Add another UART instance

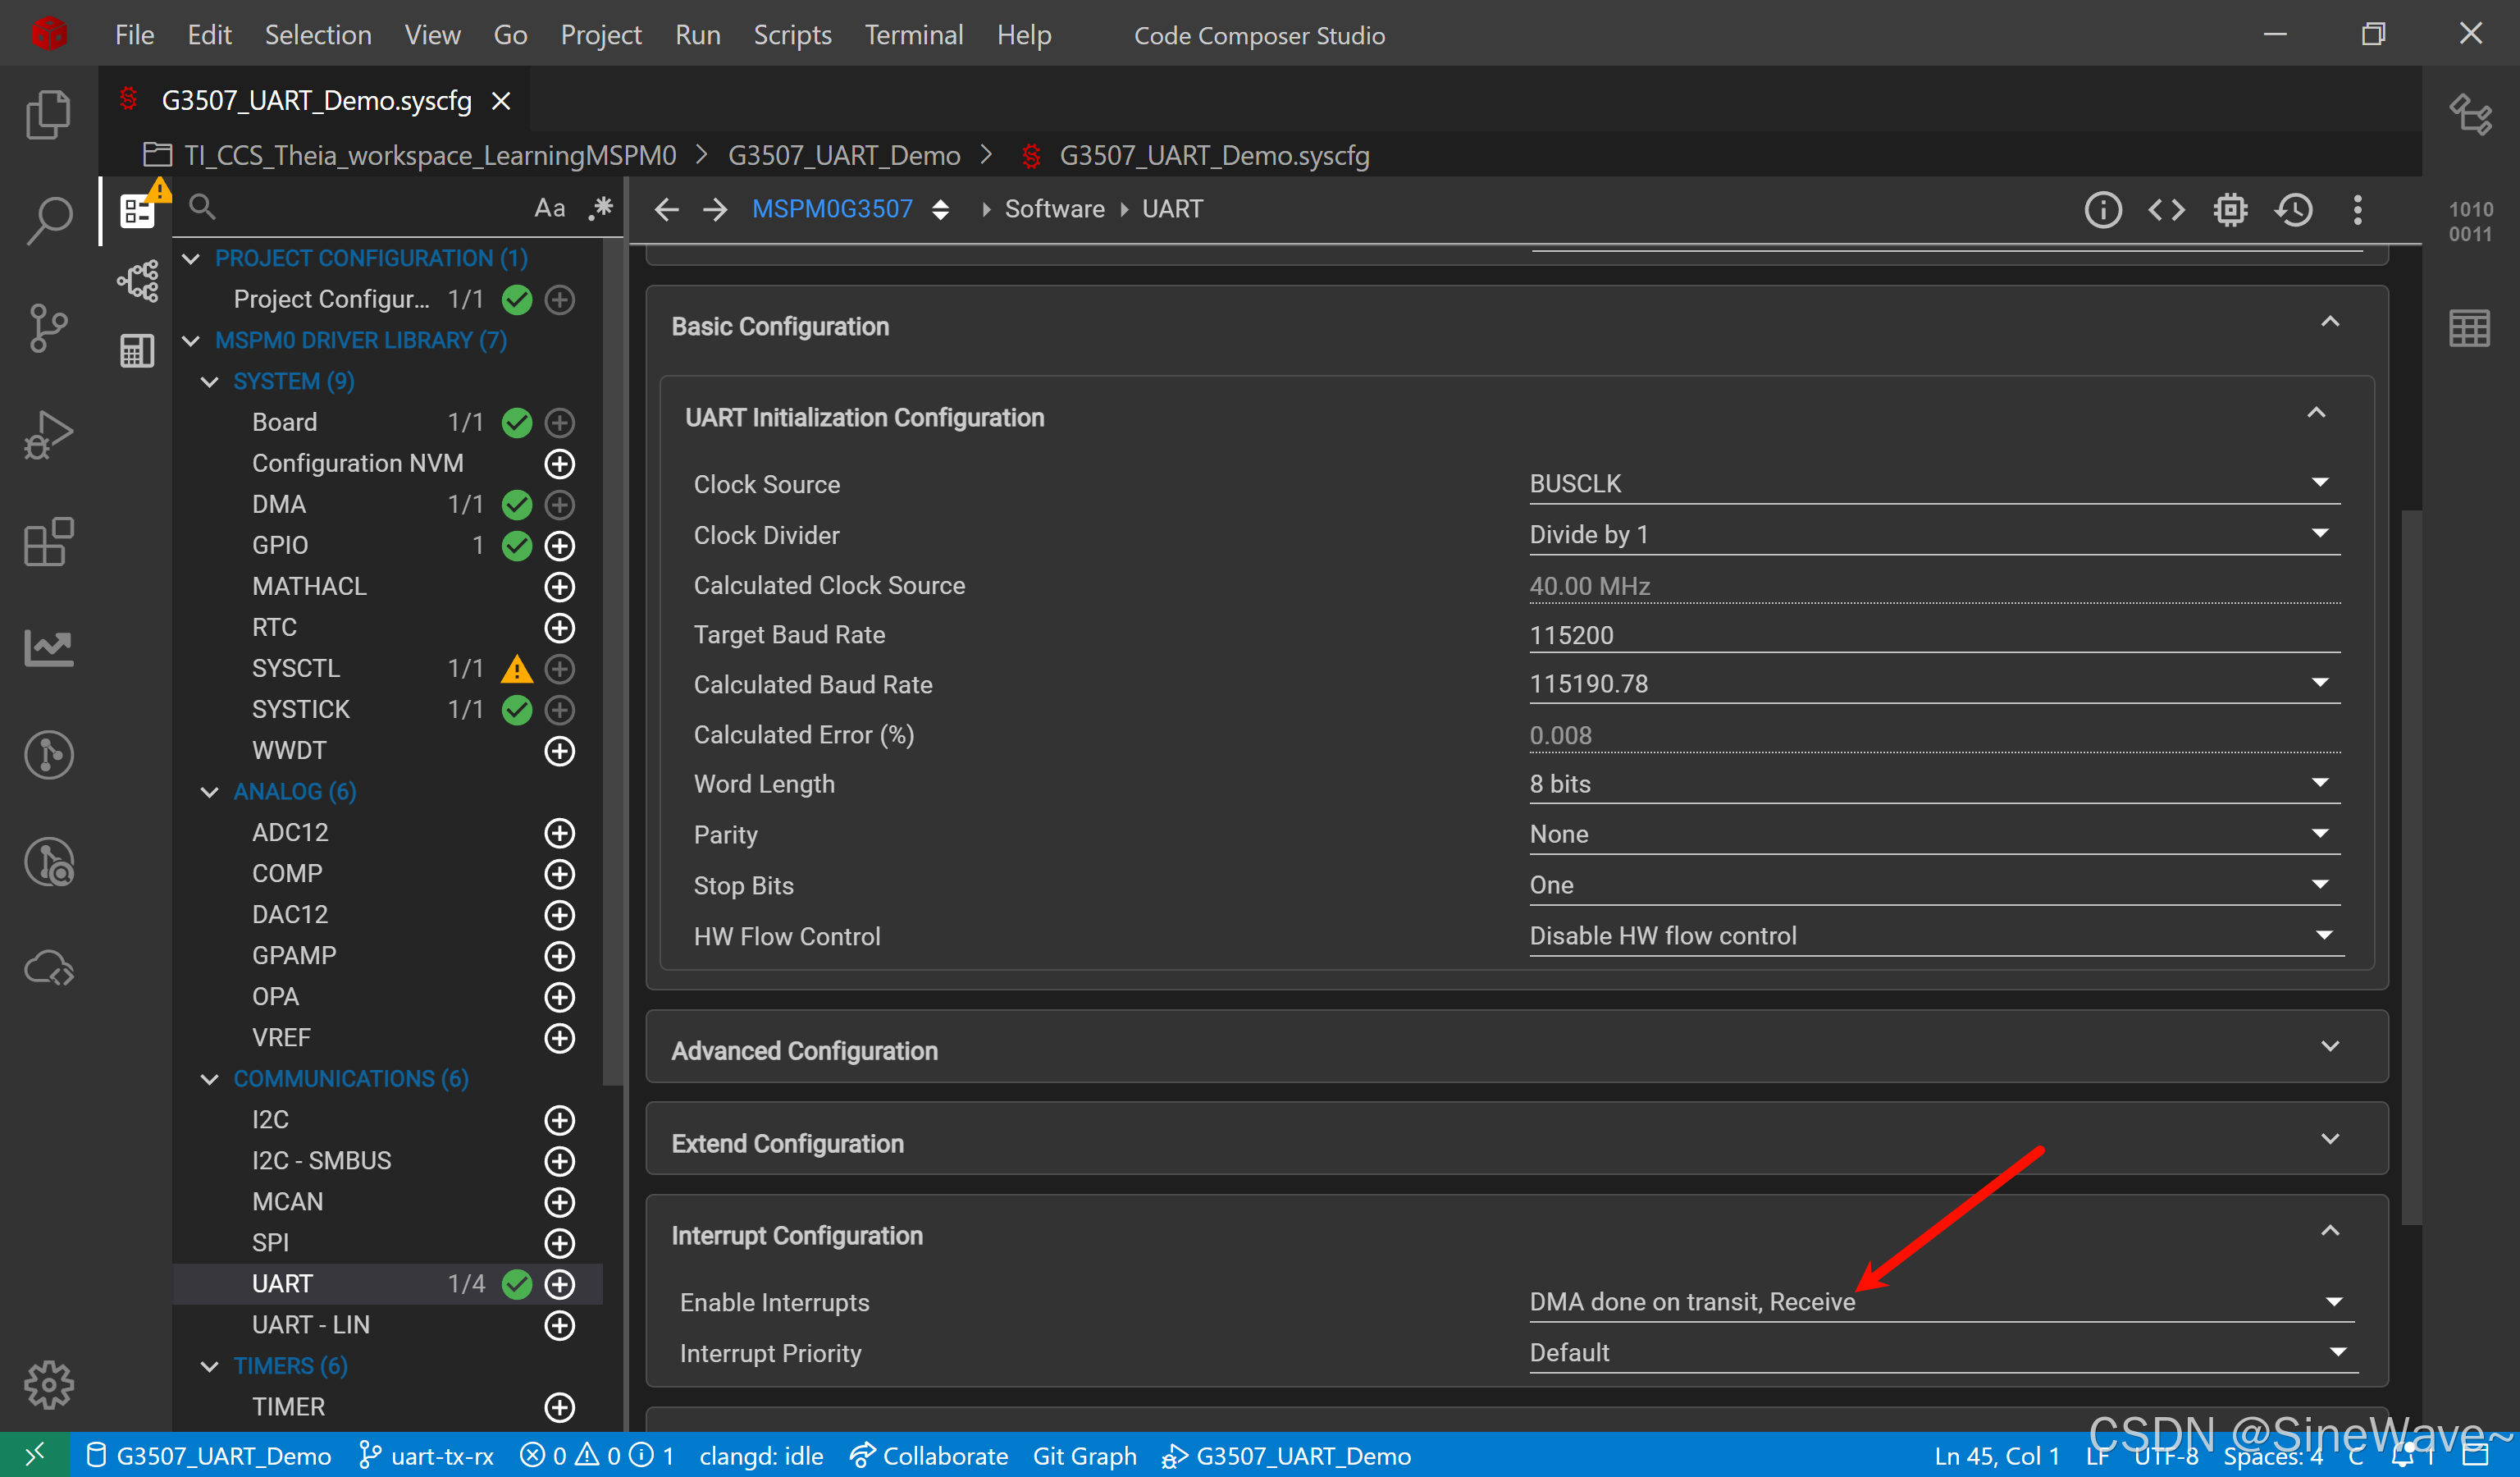tap(559, 1284)
